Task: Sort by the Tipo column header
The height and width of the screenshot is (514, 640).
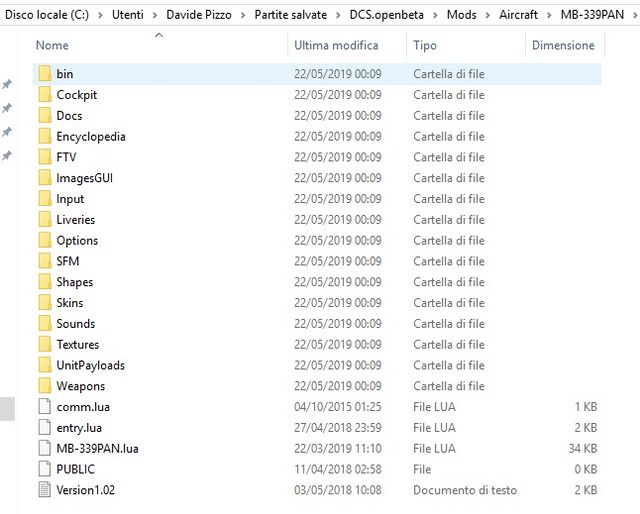Action: [425, 45]
